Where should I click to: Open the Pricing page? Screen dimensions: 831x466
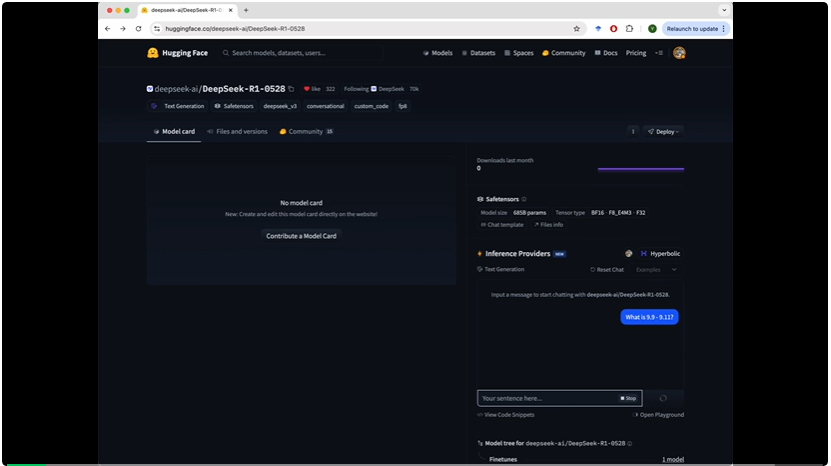point(636,53)
